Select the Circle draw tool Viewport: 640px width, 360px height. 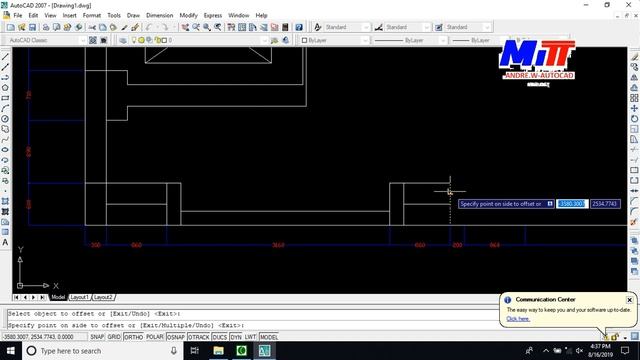coord(5,119)
